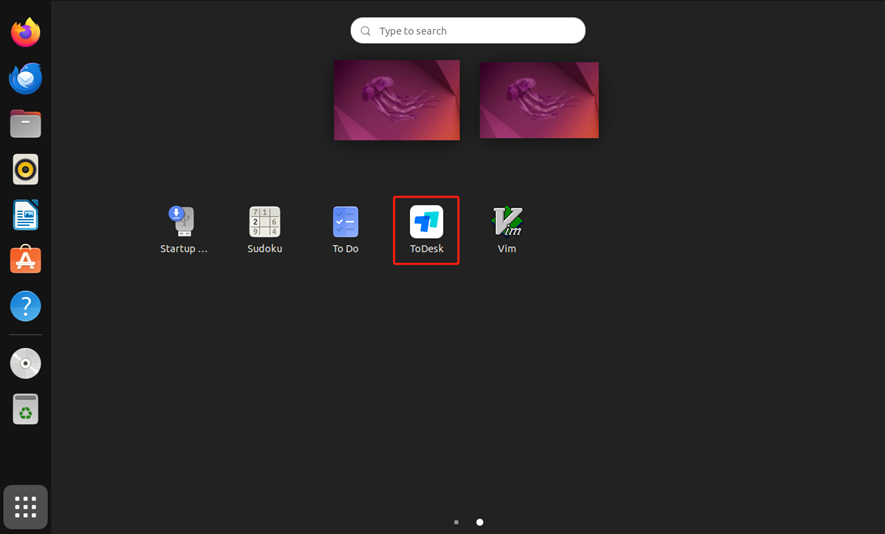This screenshot has height=534, width=885.
Task: Open Rhythmbox music player in dock
Action: [25, 169]
